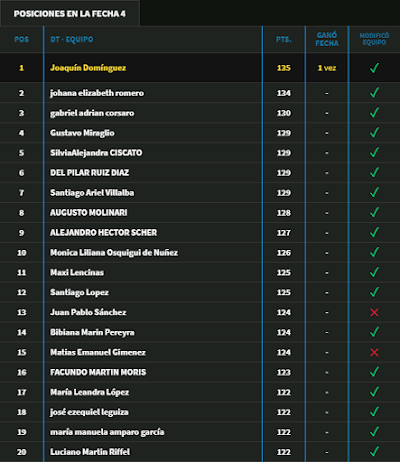Click the check icon for FACUNDO MARTIN MORIS
This screenshot has height=462, width=400.
point(374,372)
